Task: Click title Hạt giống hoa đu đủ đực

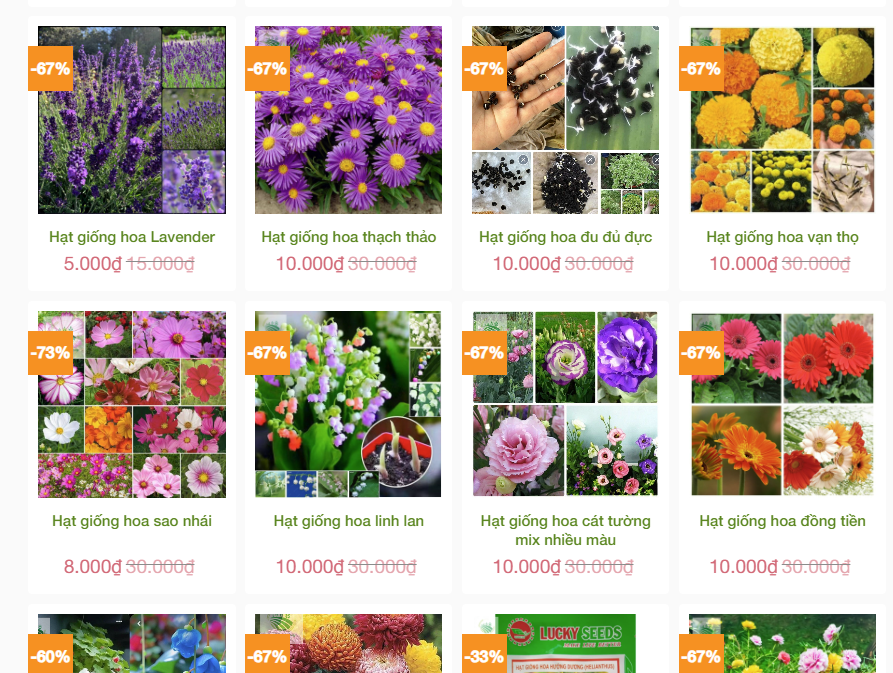Action: point(566,237)
